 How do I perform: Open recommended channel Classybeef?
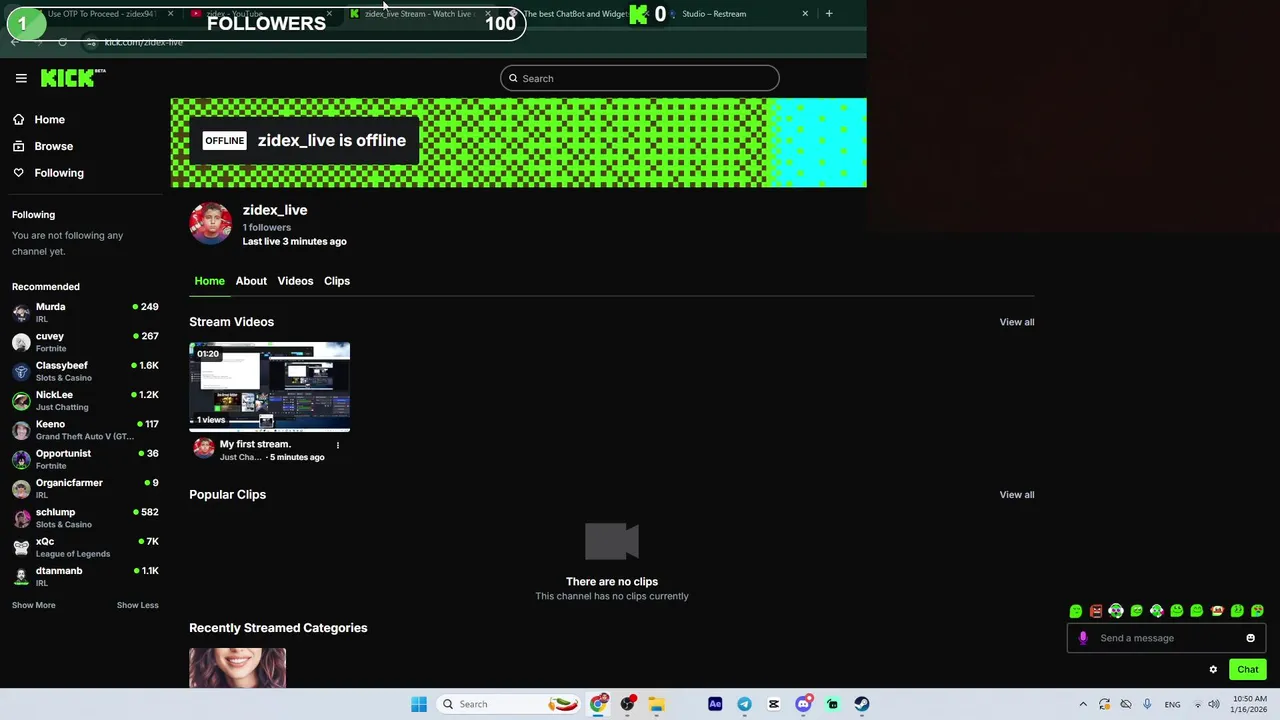click(85, 371)
